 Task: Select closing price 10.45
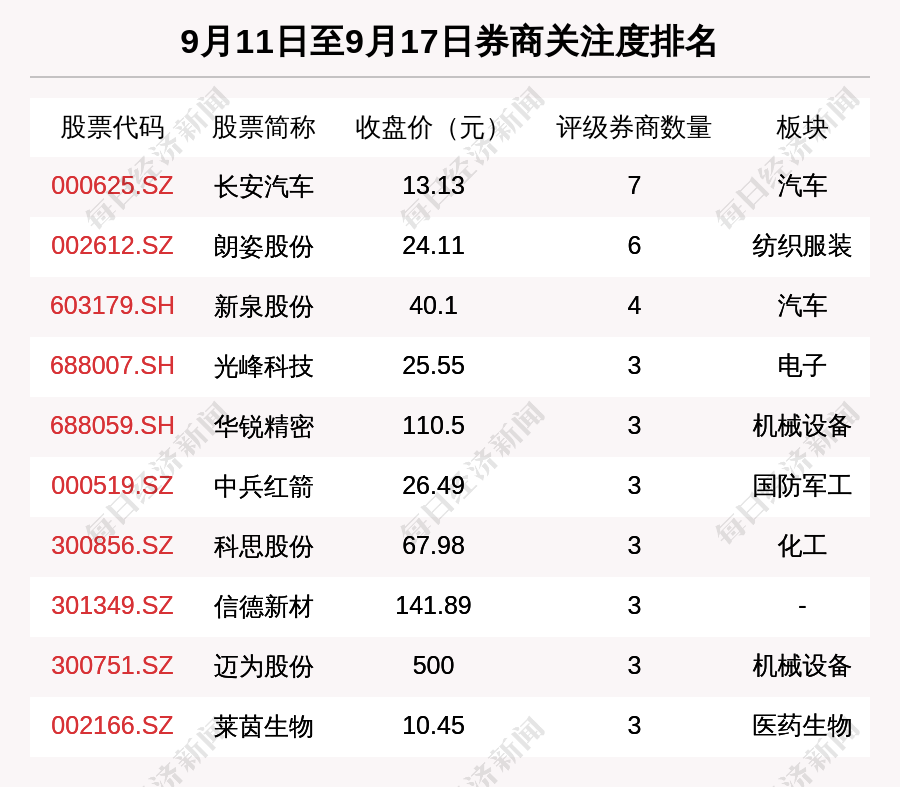coord(433,726)
